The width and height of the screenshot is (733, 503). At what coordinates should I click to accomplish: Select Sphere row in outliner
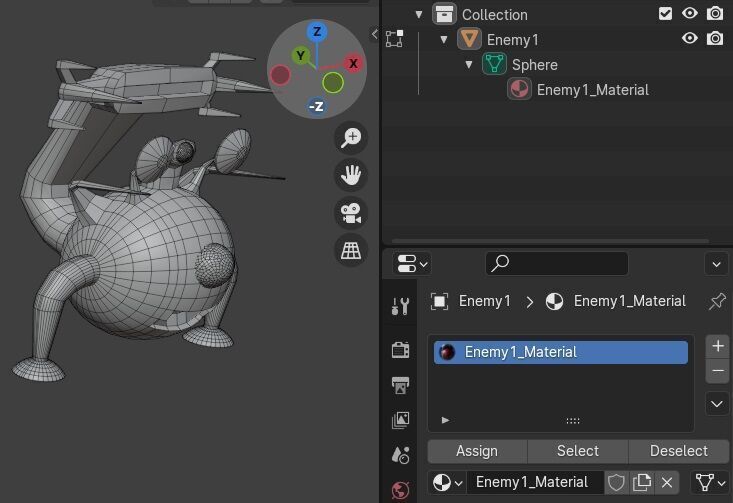(557, 65)
